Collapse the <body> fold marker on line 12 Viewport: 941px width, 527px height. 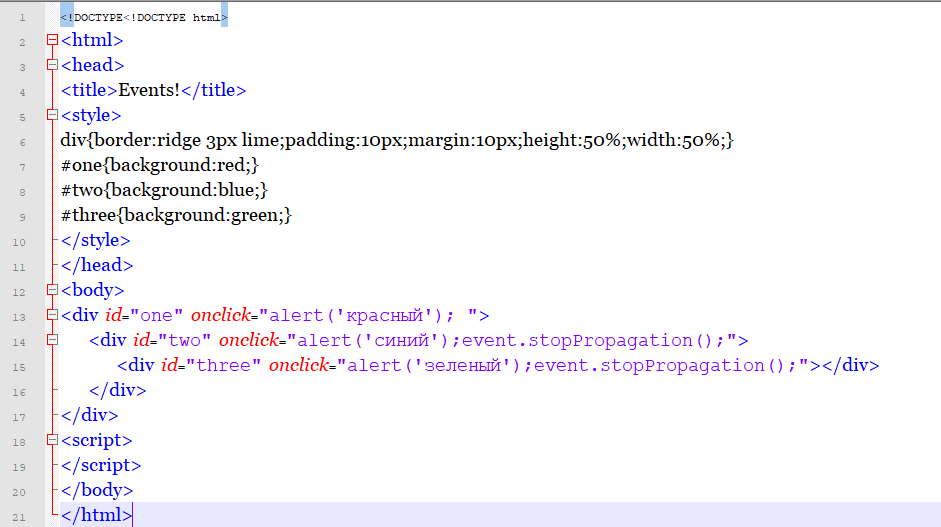(x=53, y=291)
